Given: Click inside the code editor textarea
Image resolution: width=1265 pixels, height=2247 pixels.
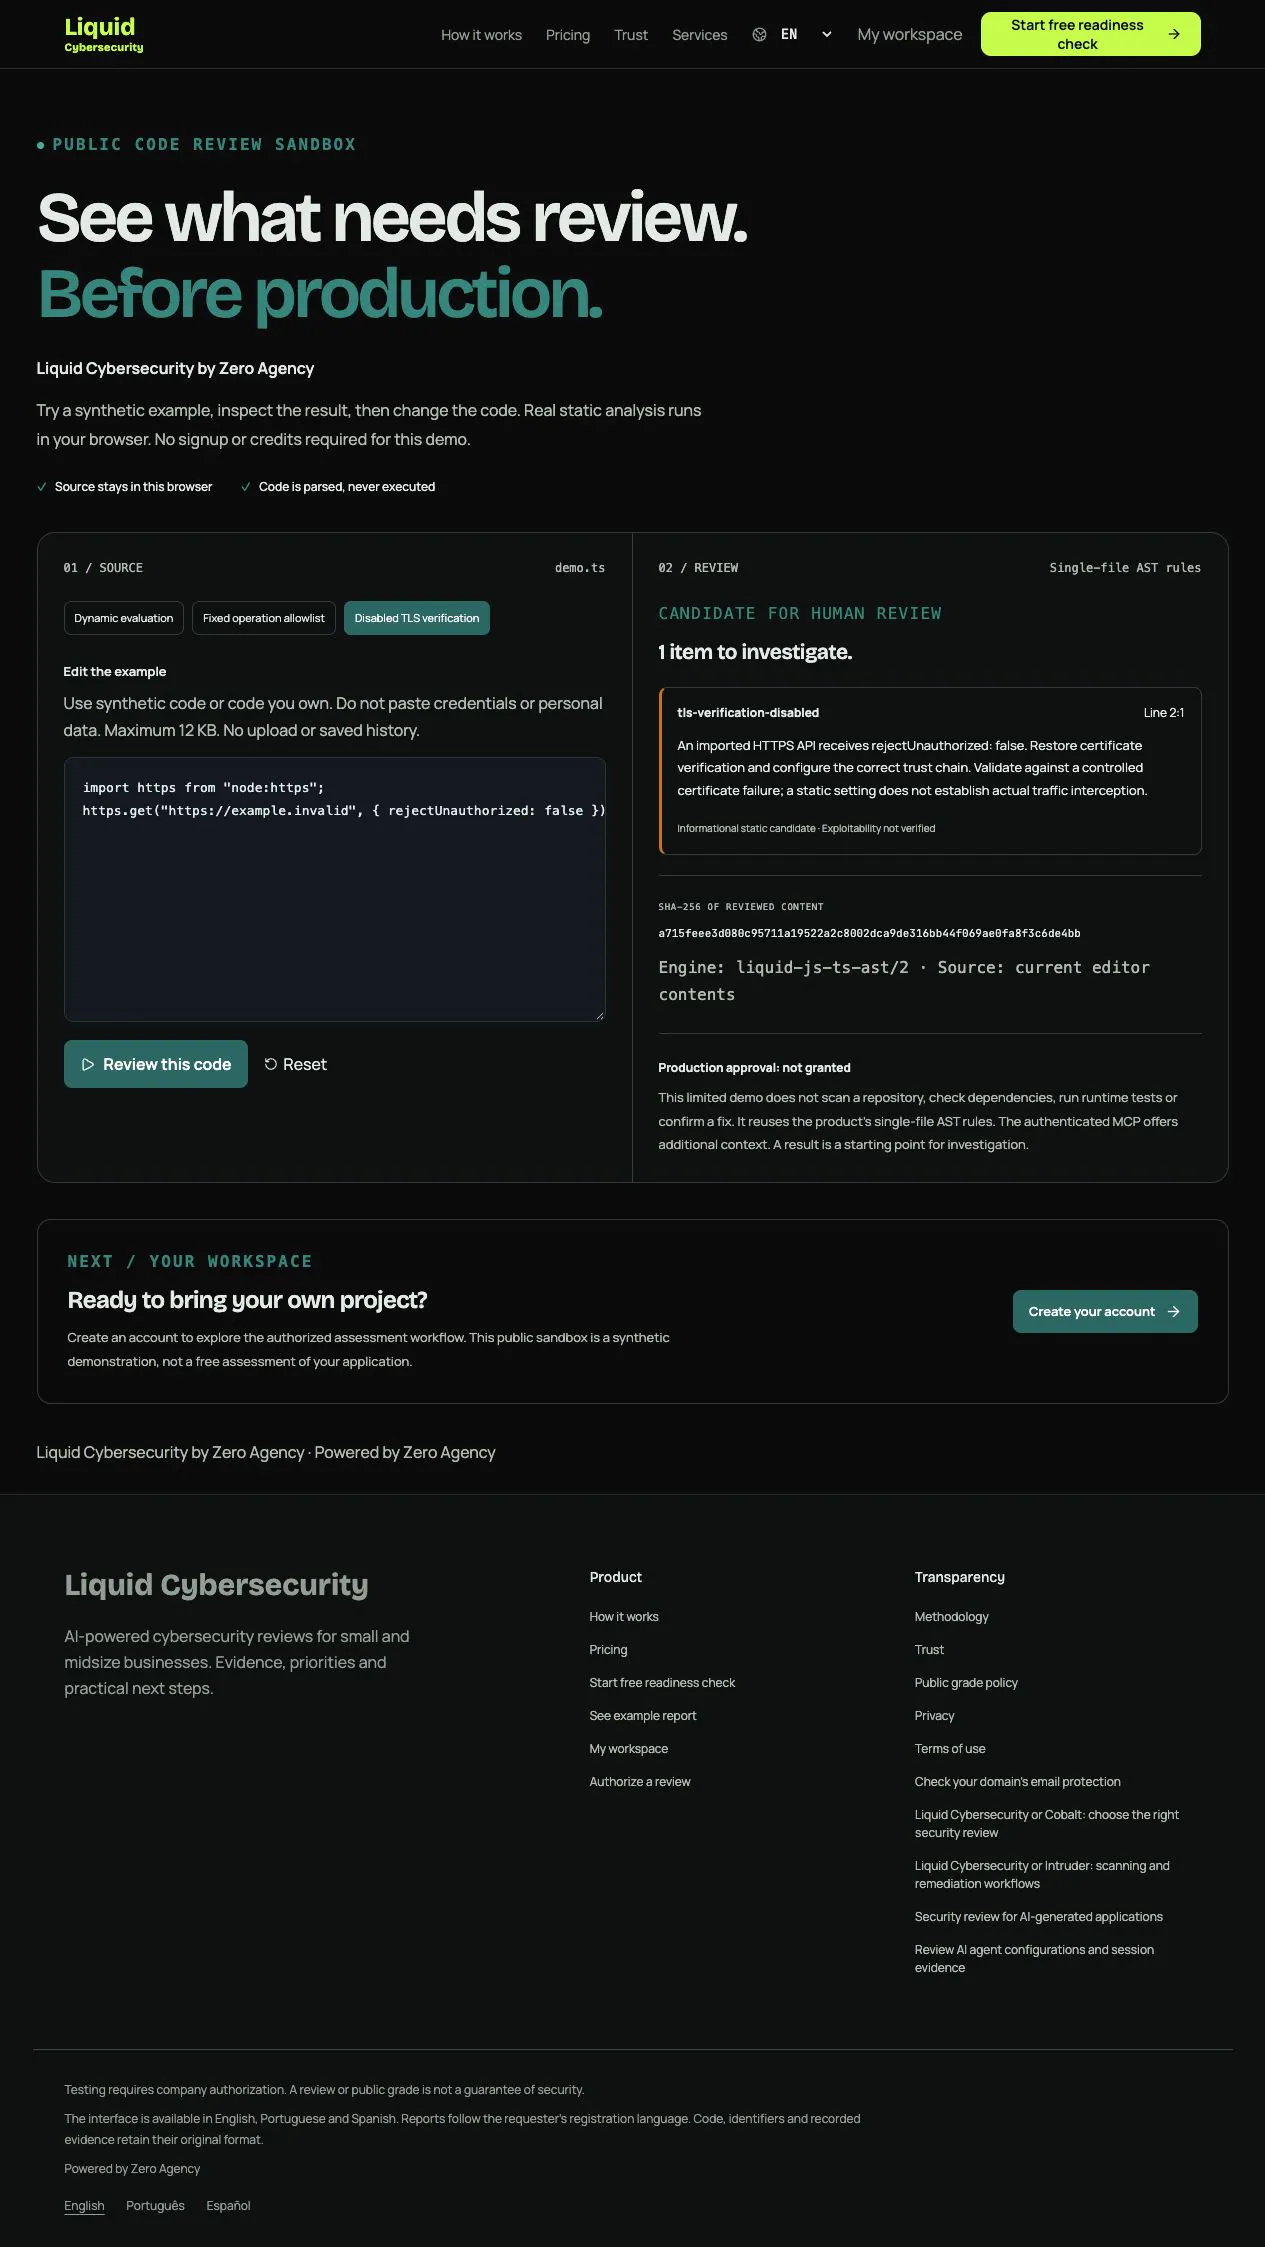Looking at the screenshot, I should (x=335, y=889).
